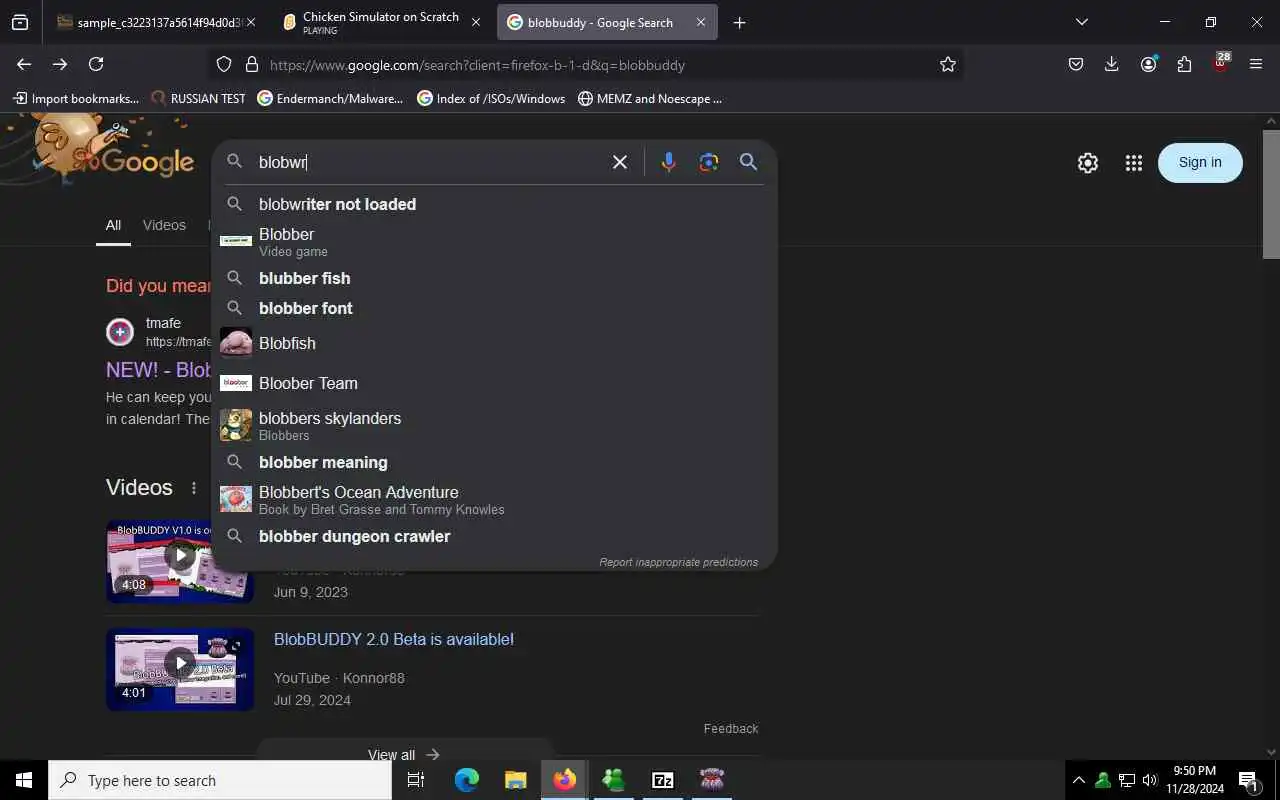Open the extensions puzzle icon
Image resolution: width=1280 pixels, height=800 pixels.
coord(1184,64)
